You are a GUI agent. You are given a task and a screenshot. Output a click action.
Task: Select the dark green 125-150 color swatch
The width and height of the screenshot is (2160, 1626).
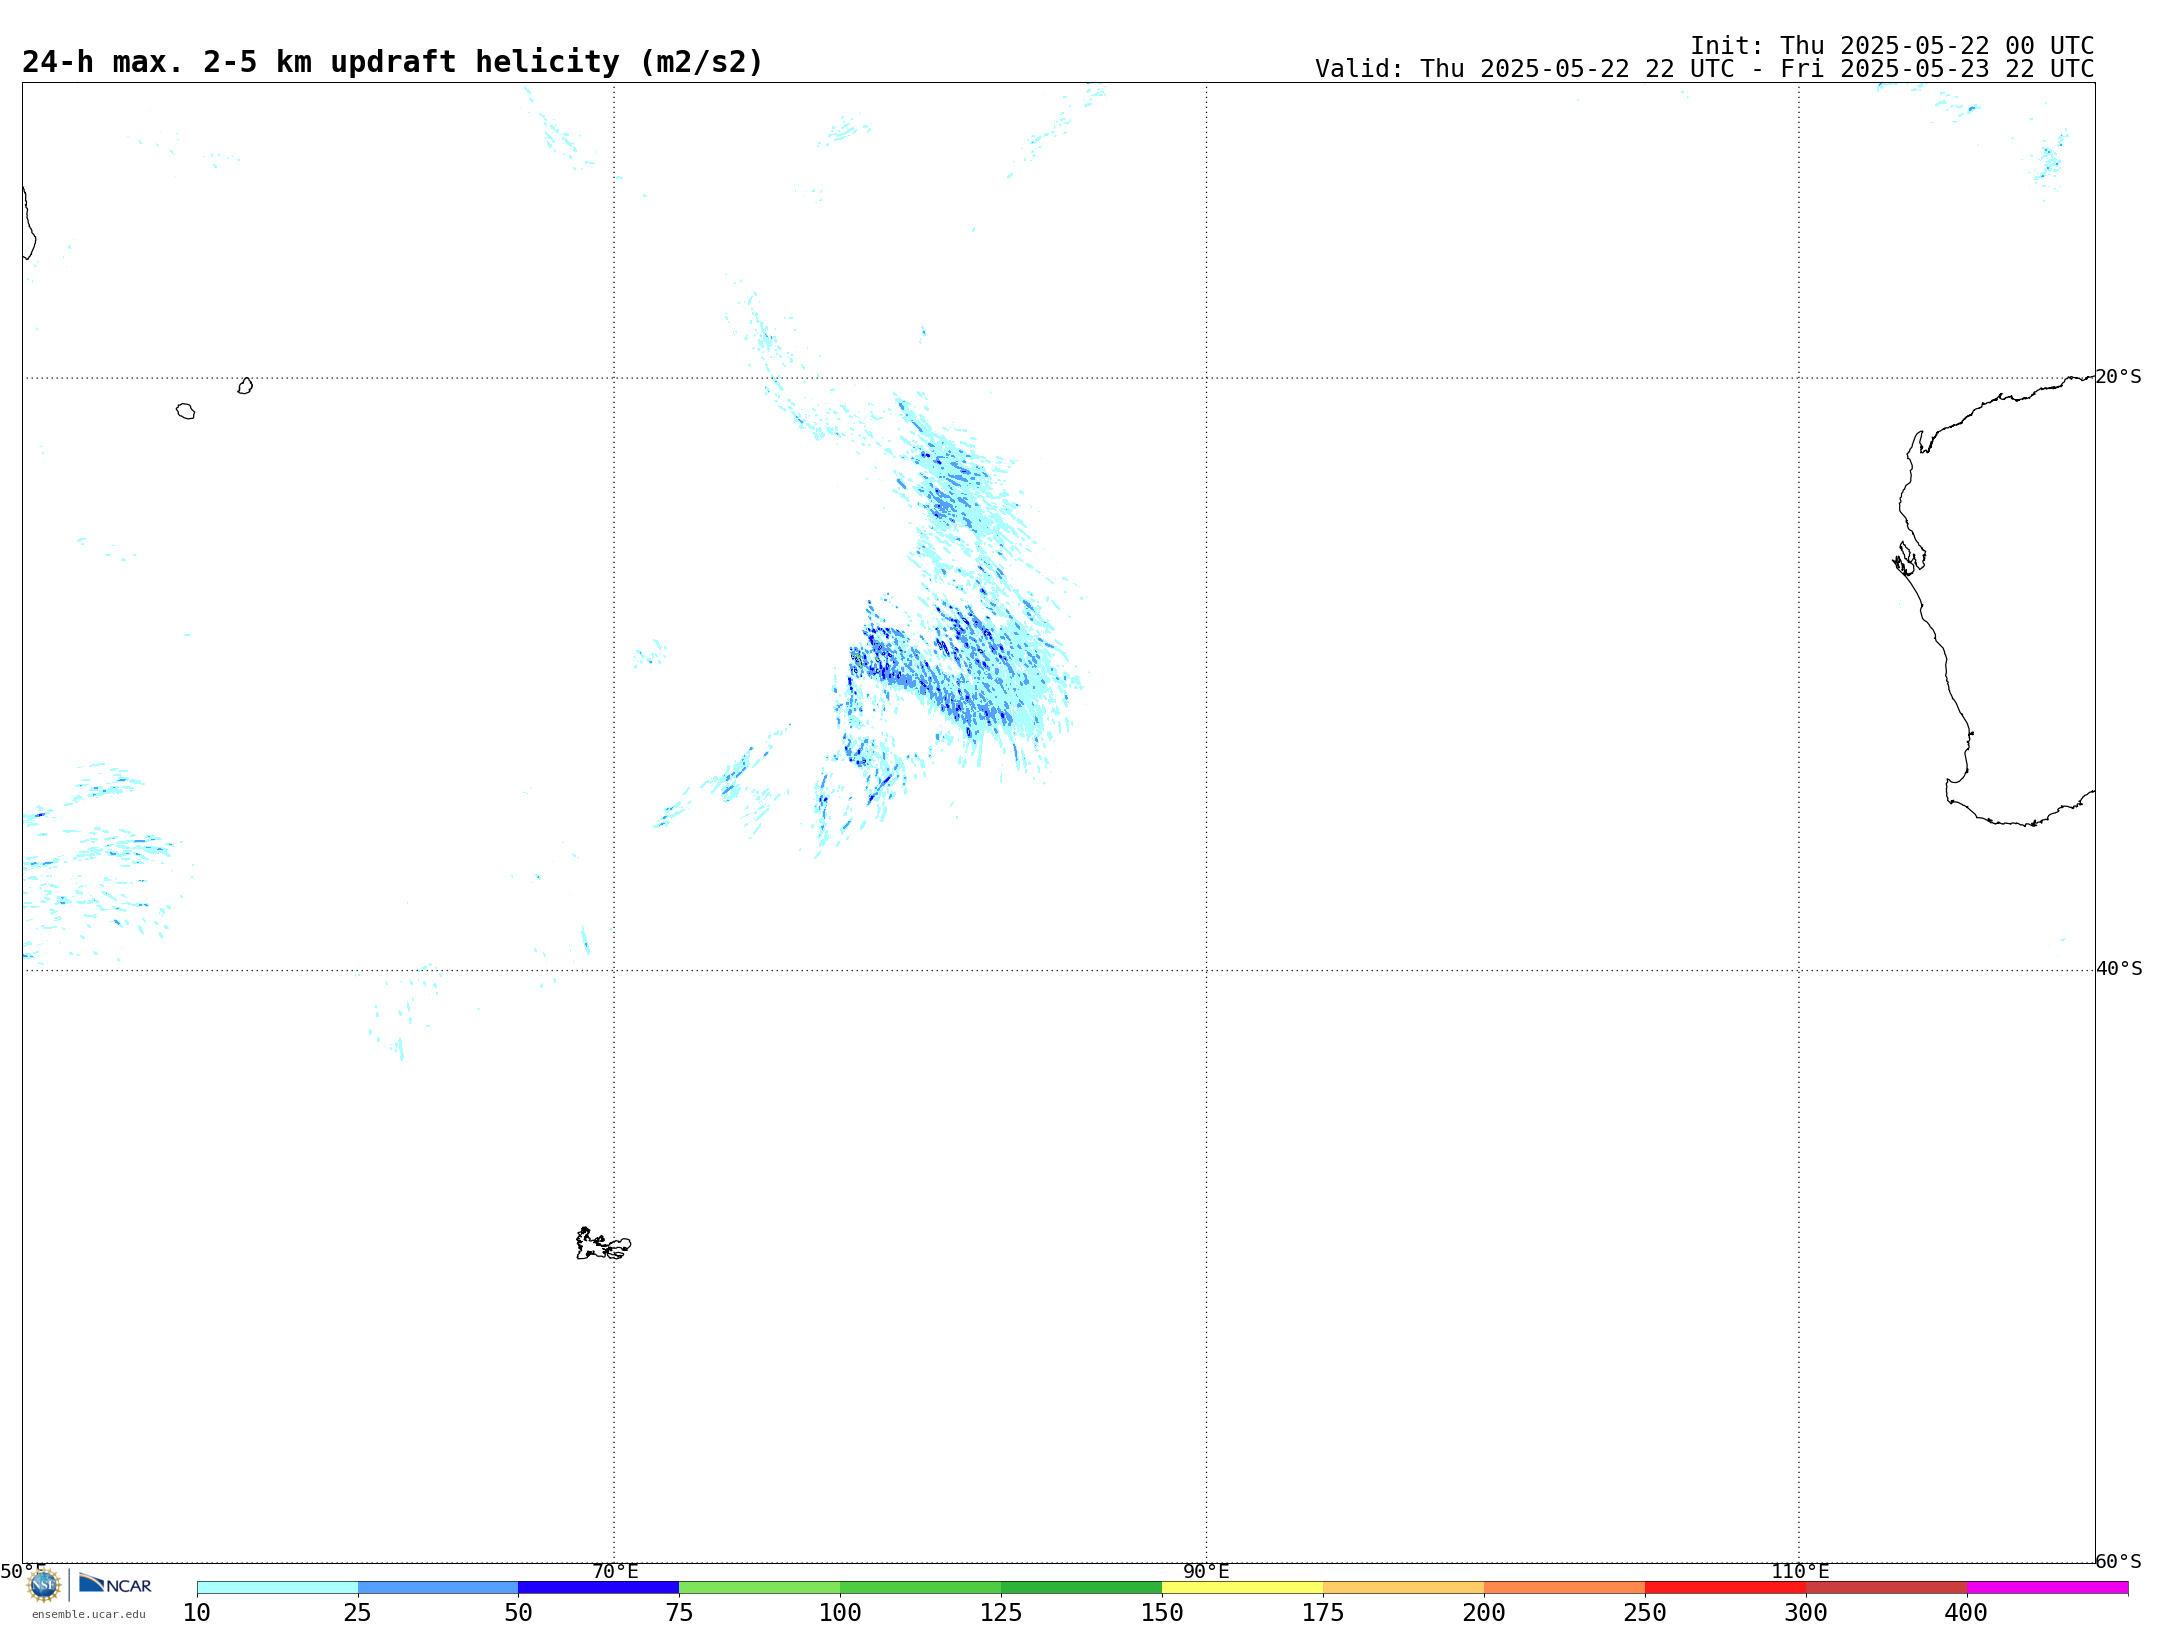coord(1082,1588)
